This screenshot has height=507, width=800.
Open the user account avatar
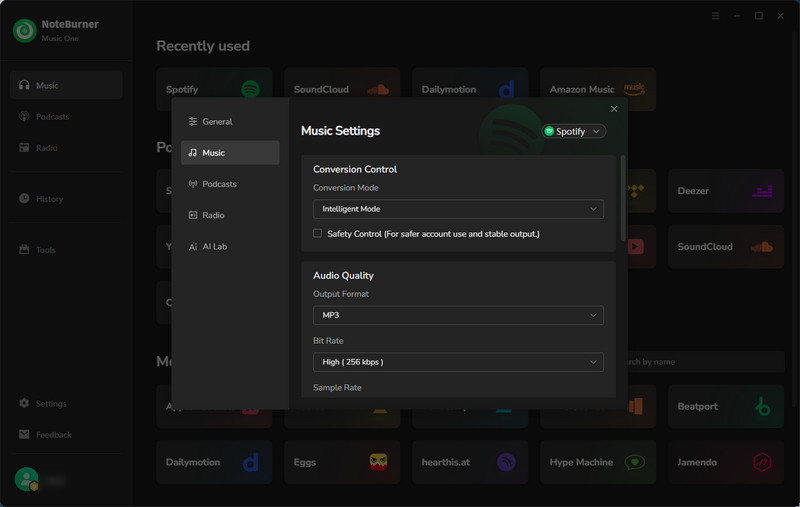pos(27,479)
